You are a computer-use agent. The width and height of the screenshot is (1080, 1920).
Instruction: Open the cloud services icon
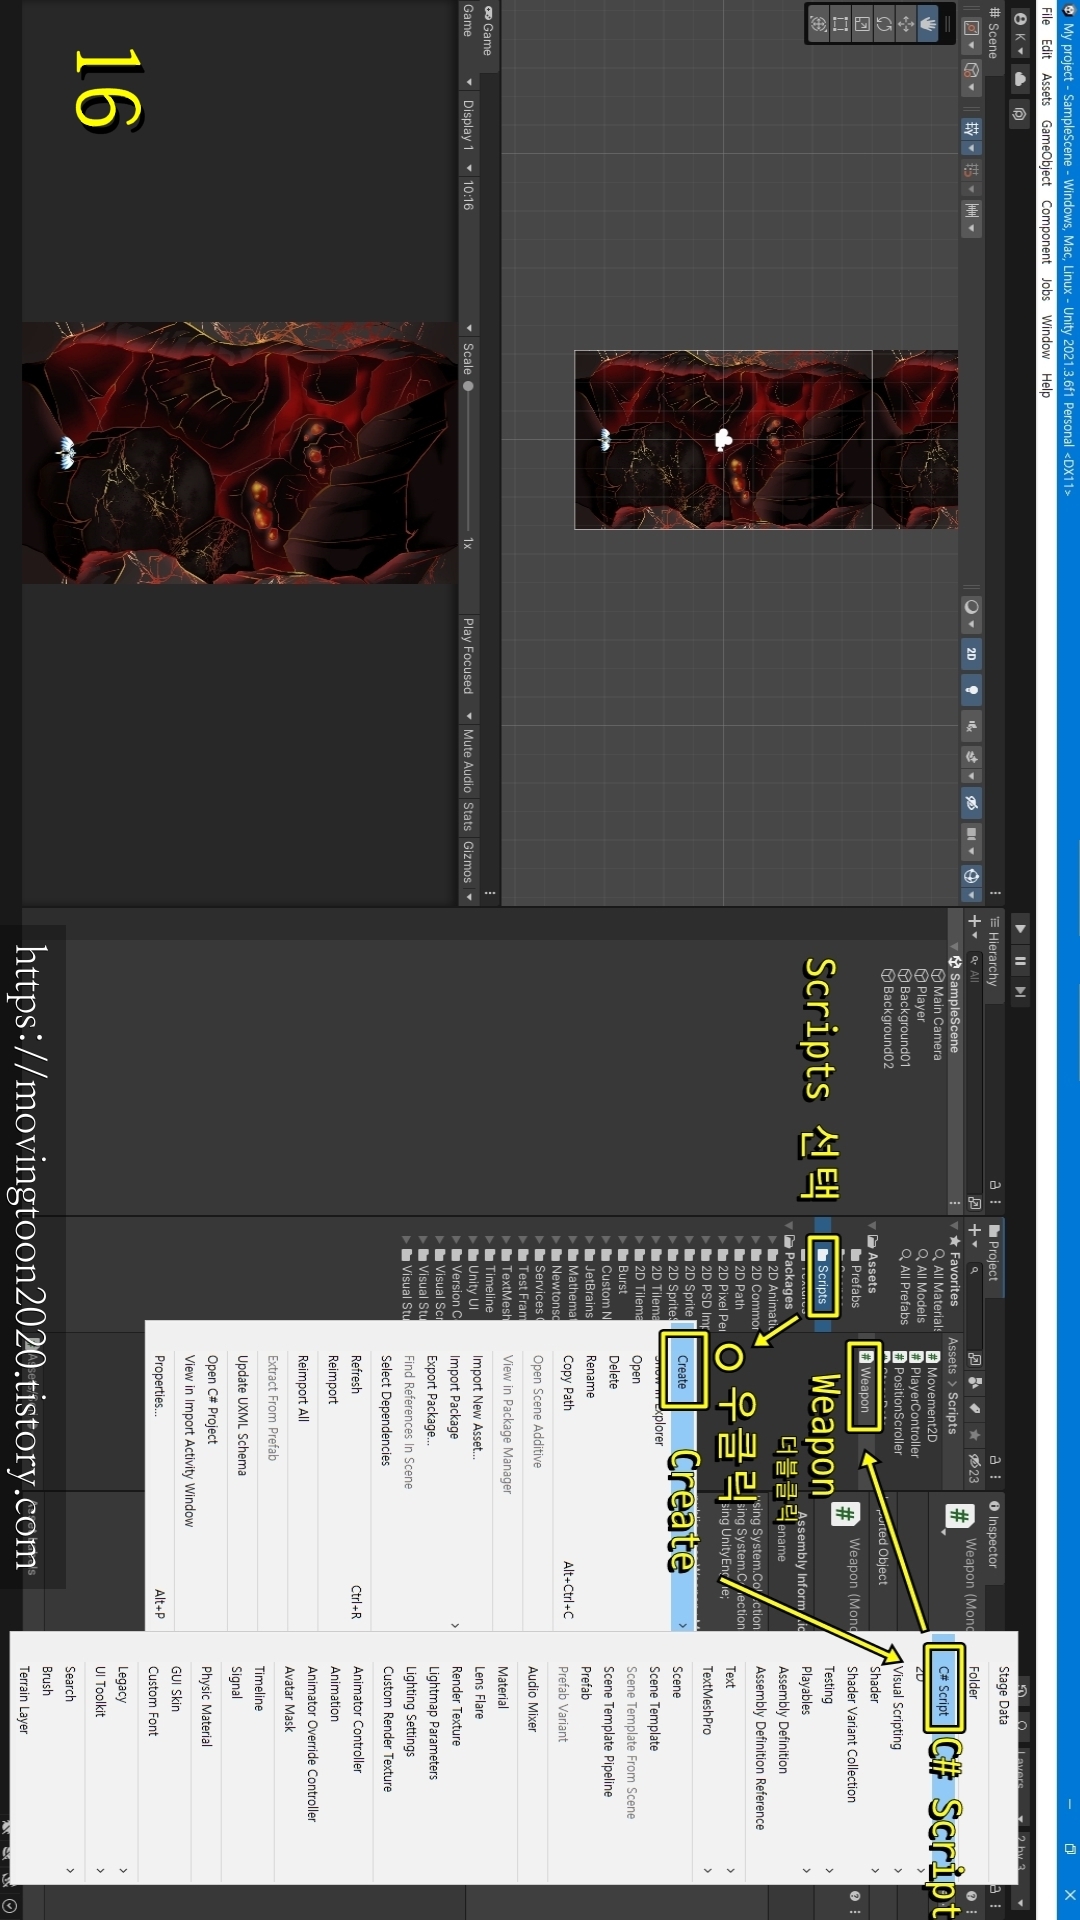pyautogui.click(x=1020, y=78)
